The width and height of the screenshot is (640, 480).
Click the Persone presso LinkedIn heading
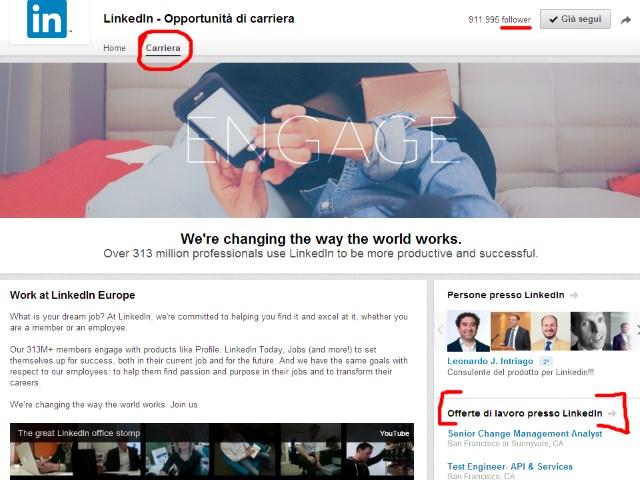tap(506, 295)
